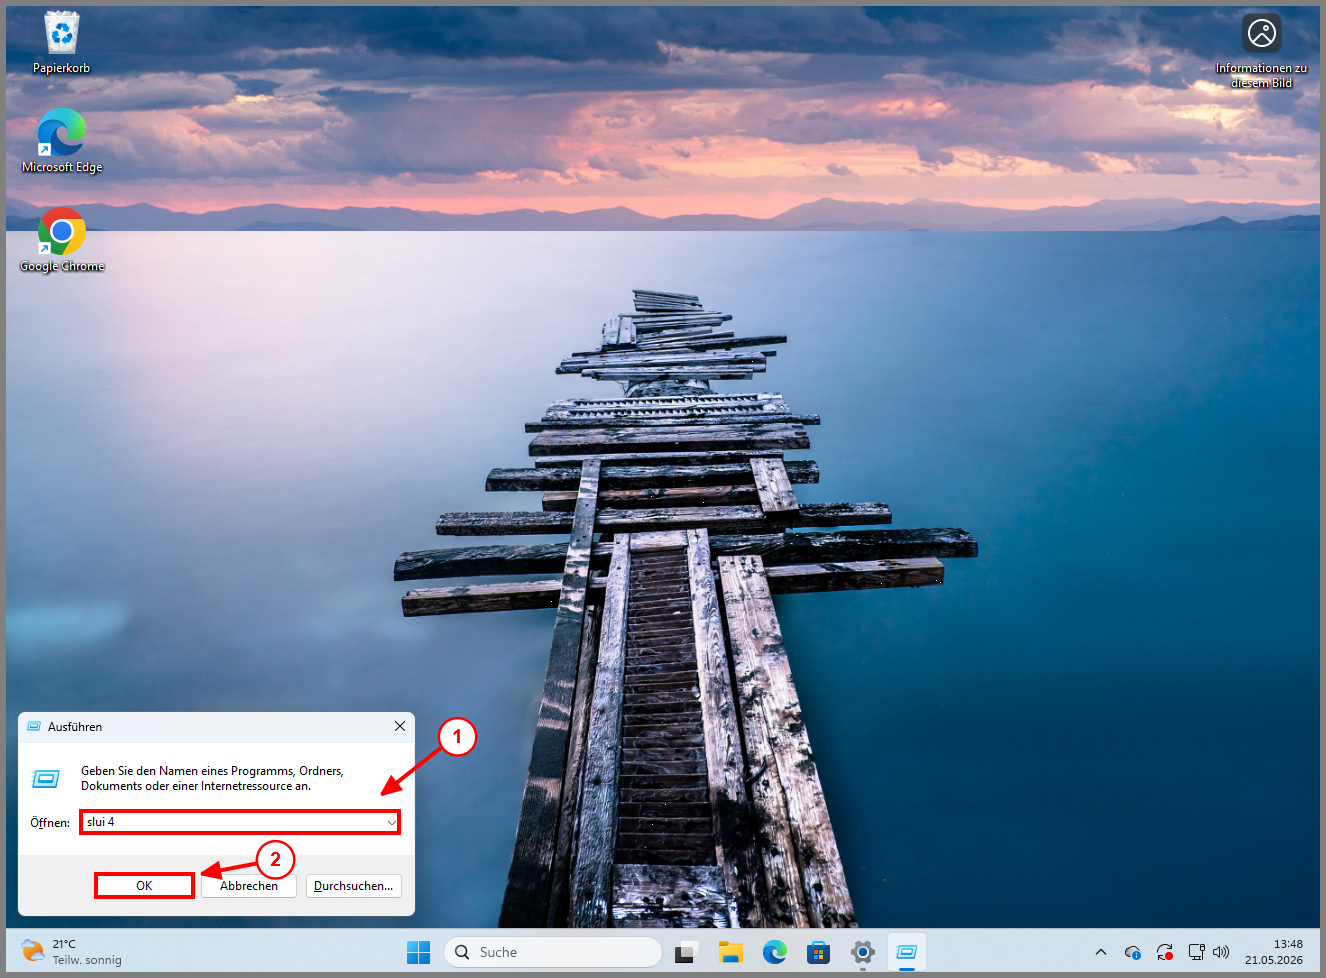Expand the Öffnen combo box dropdown arrow
The height and width of the screenshot is (978, 1326).
[391, 822]
